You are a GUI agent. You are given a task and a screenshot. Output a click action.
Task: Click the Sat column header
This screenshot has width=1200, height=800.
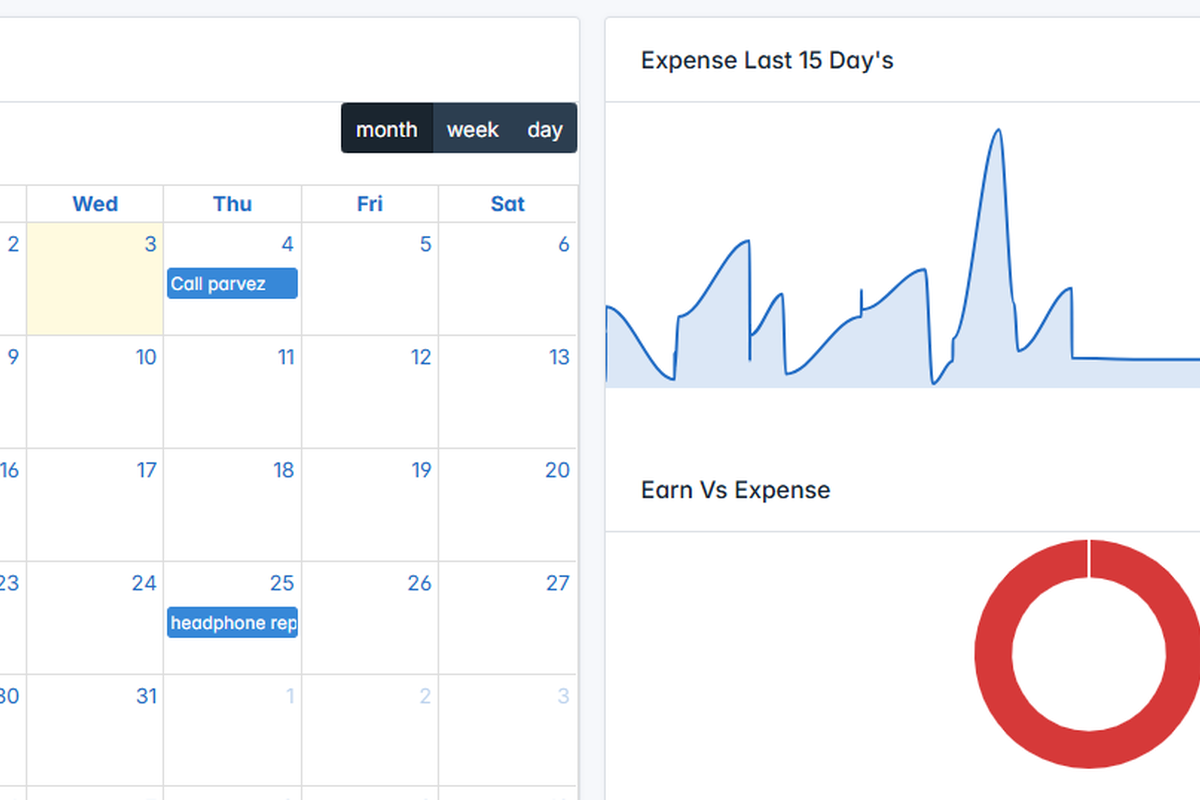507,204
